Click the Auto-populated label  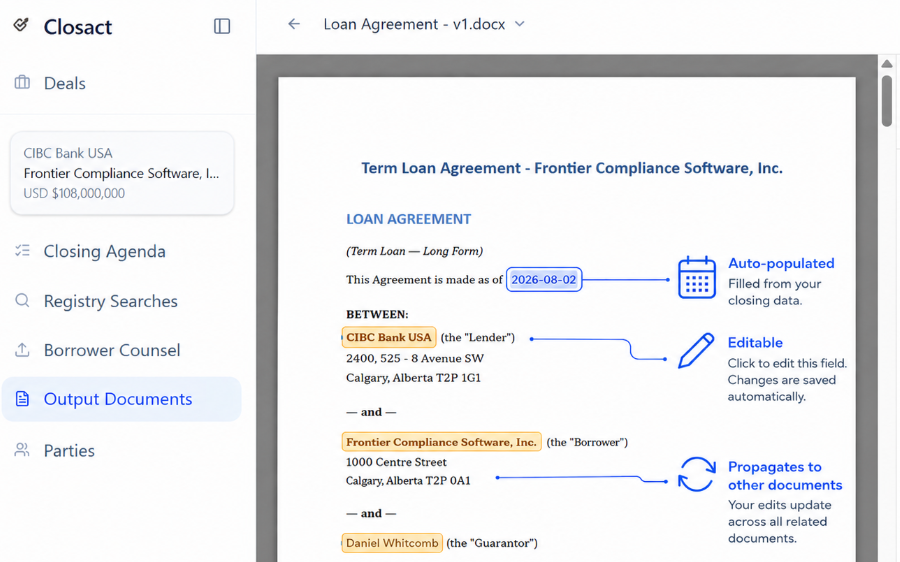point(781,263)
